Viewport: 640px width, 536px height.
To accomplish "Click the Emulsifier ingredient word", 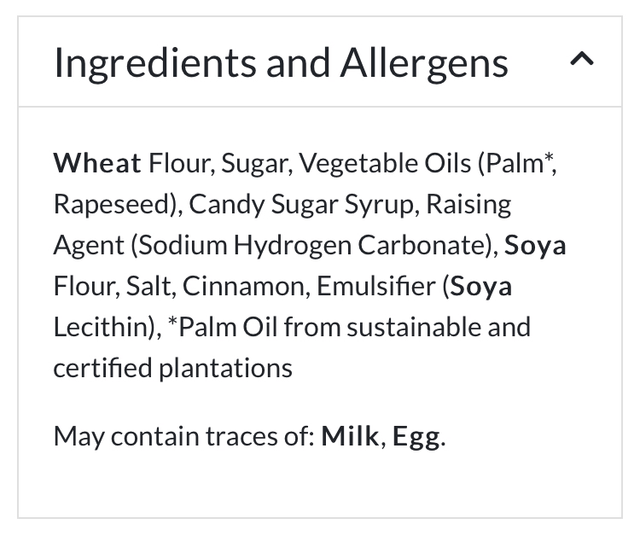I will (x=375, y=286).
